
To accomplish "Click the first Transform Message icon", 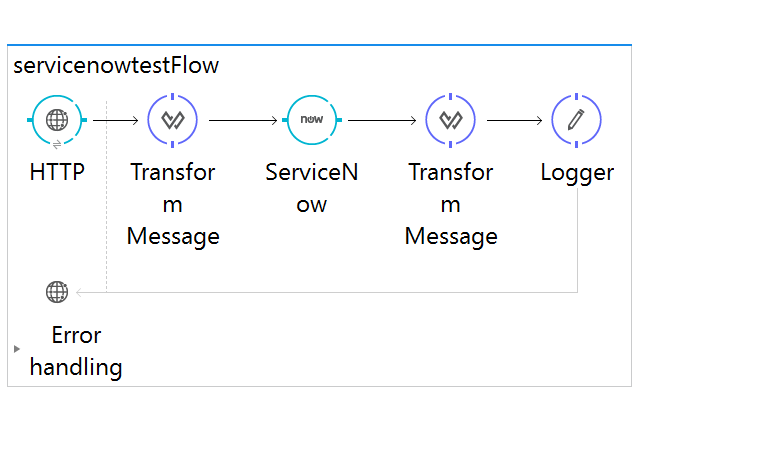I will click(x=173, y=120).
